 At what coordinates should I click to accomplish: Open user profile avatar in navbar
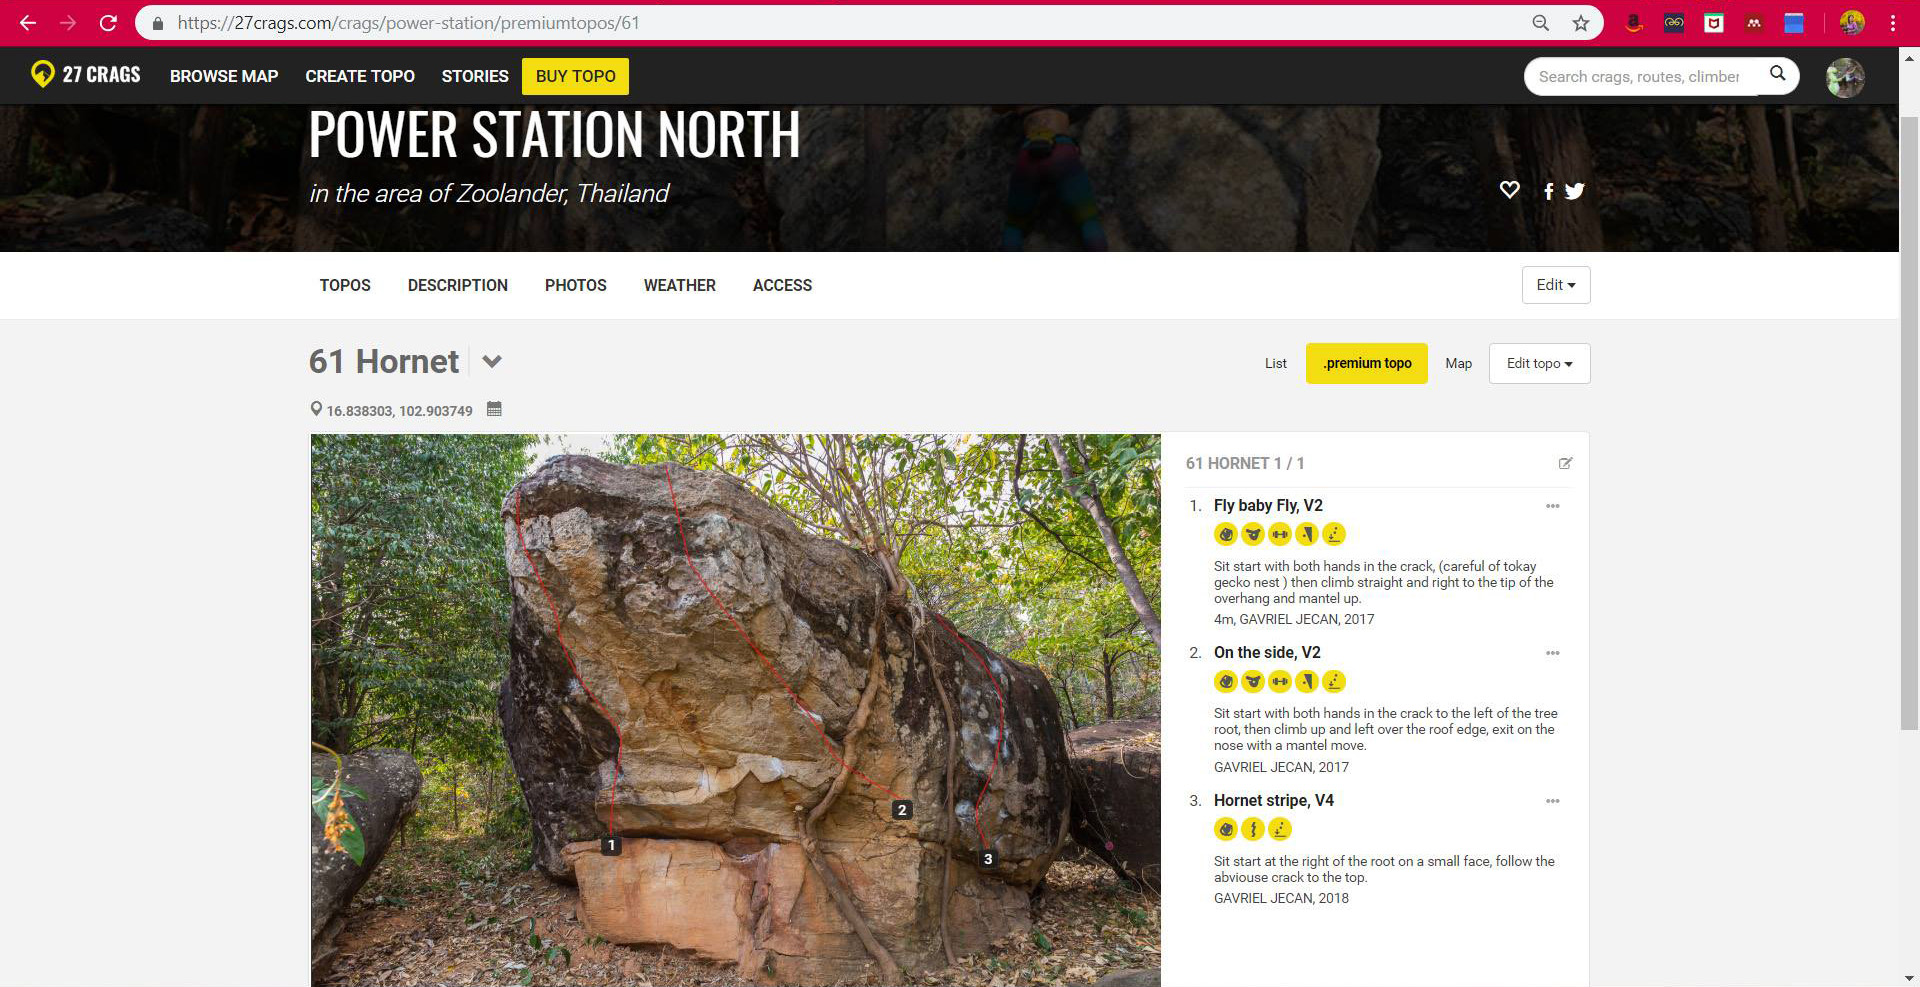(1845, 77)
